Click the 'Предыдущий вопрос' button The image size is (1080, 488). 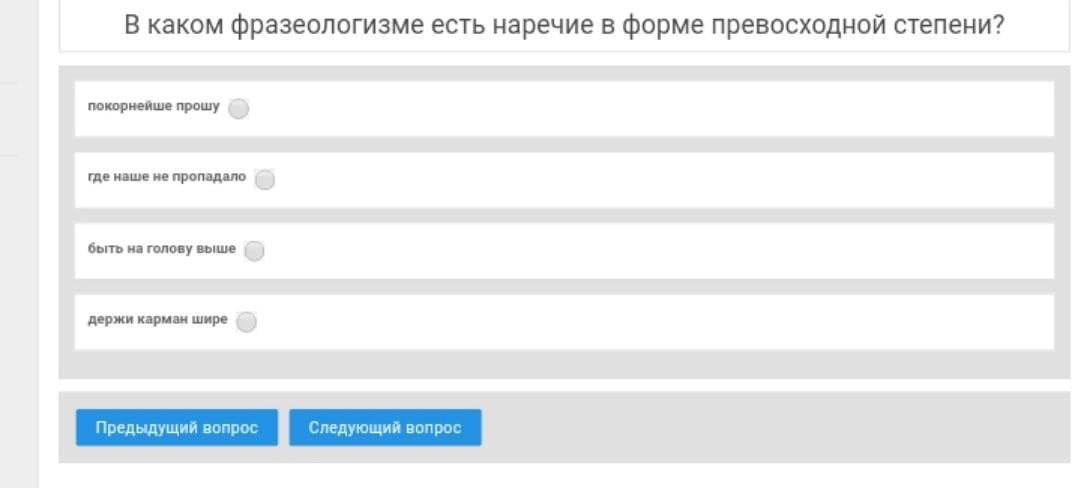(177, 428)
